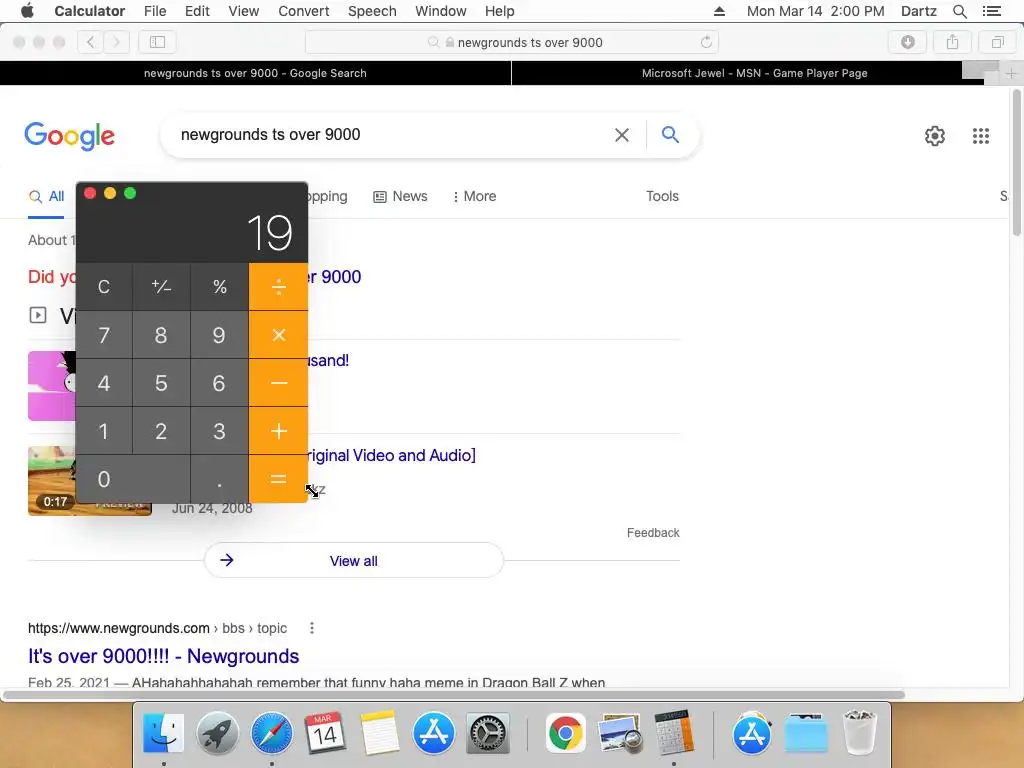Open the Safari share button

click(952, 42)
